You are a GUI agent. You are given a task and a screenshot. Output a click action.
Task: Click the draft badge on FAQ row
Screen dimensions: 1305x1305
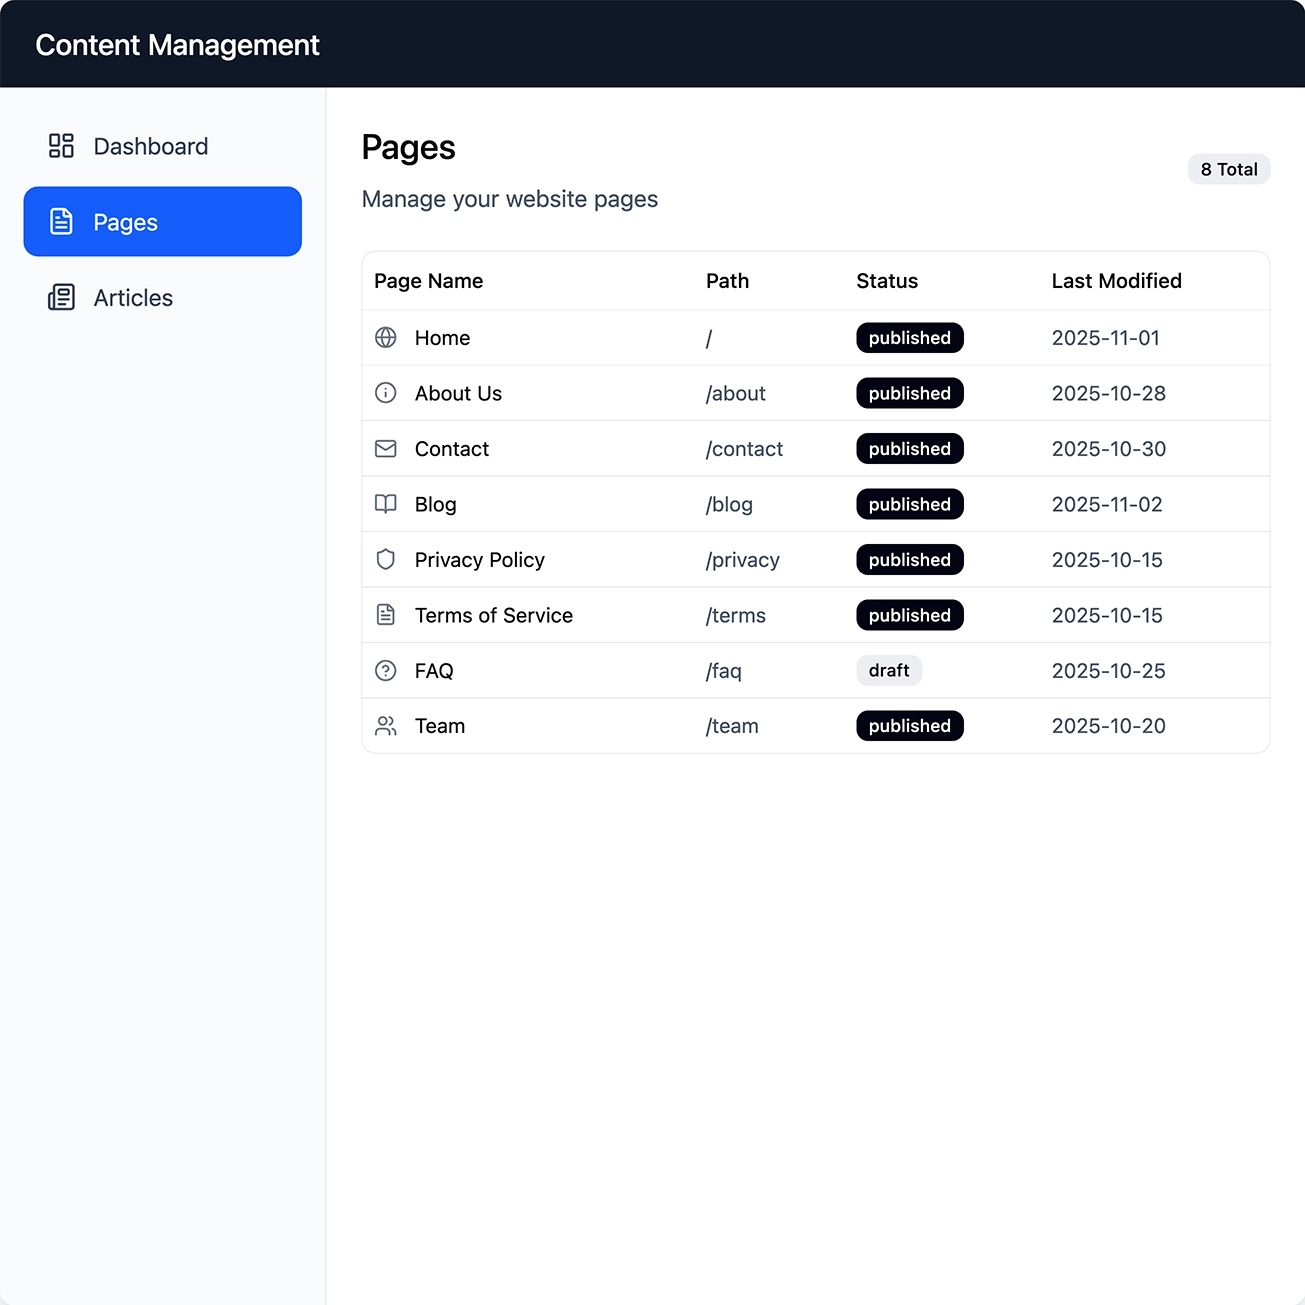pos(888,670)
